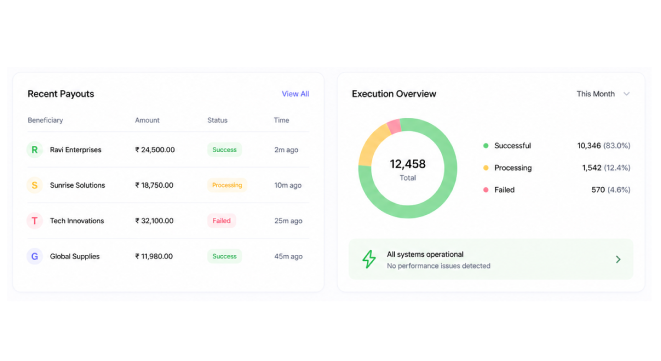Click the yellow Processing legend dot
This screenshot has width=661, height=361.
click(486, 168)
